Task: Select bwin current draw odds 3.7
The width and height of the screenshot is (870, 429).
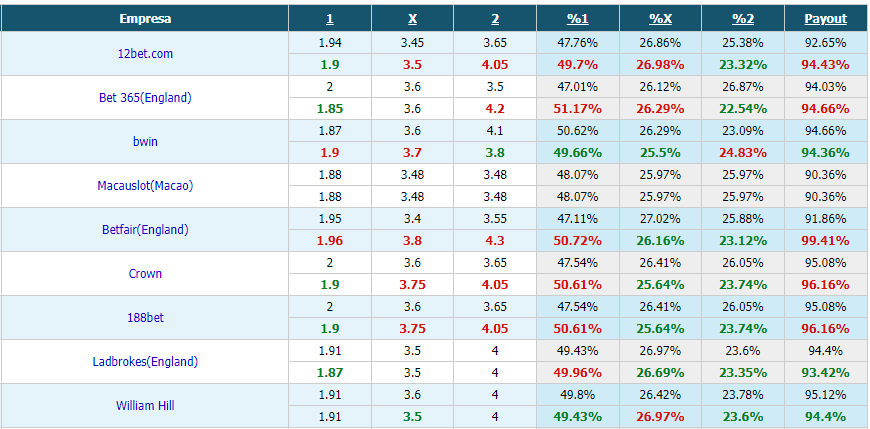Action: pyautogui.click(x=412, y=153)
